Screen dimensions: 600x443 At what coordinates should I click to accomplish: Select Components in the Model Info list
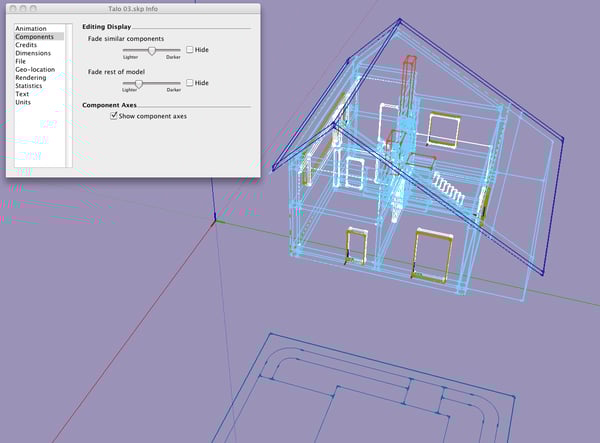click(34, 37)
